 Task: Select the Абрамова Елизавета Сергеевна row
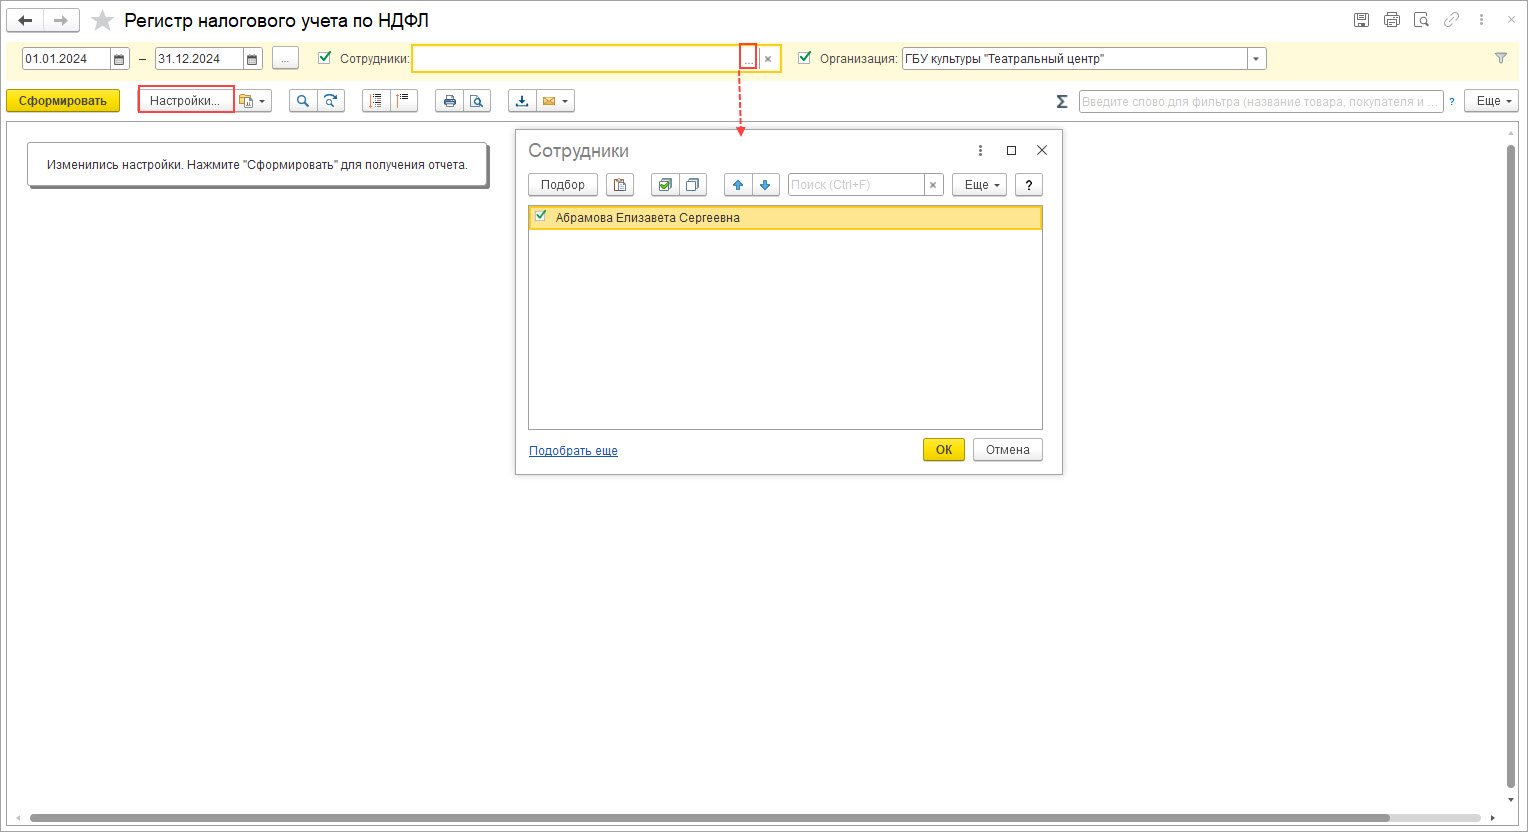[x=785, y=217]
